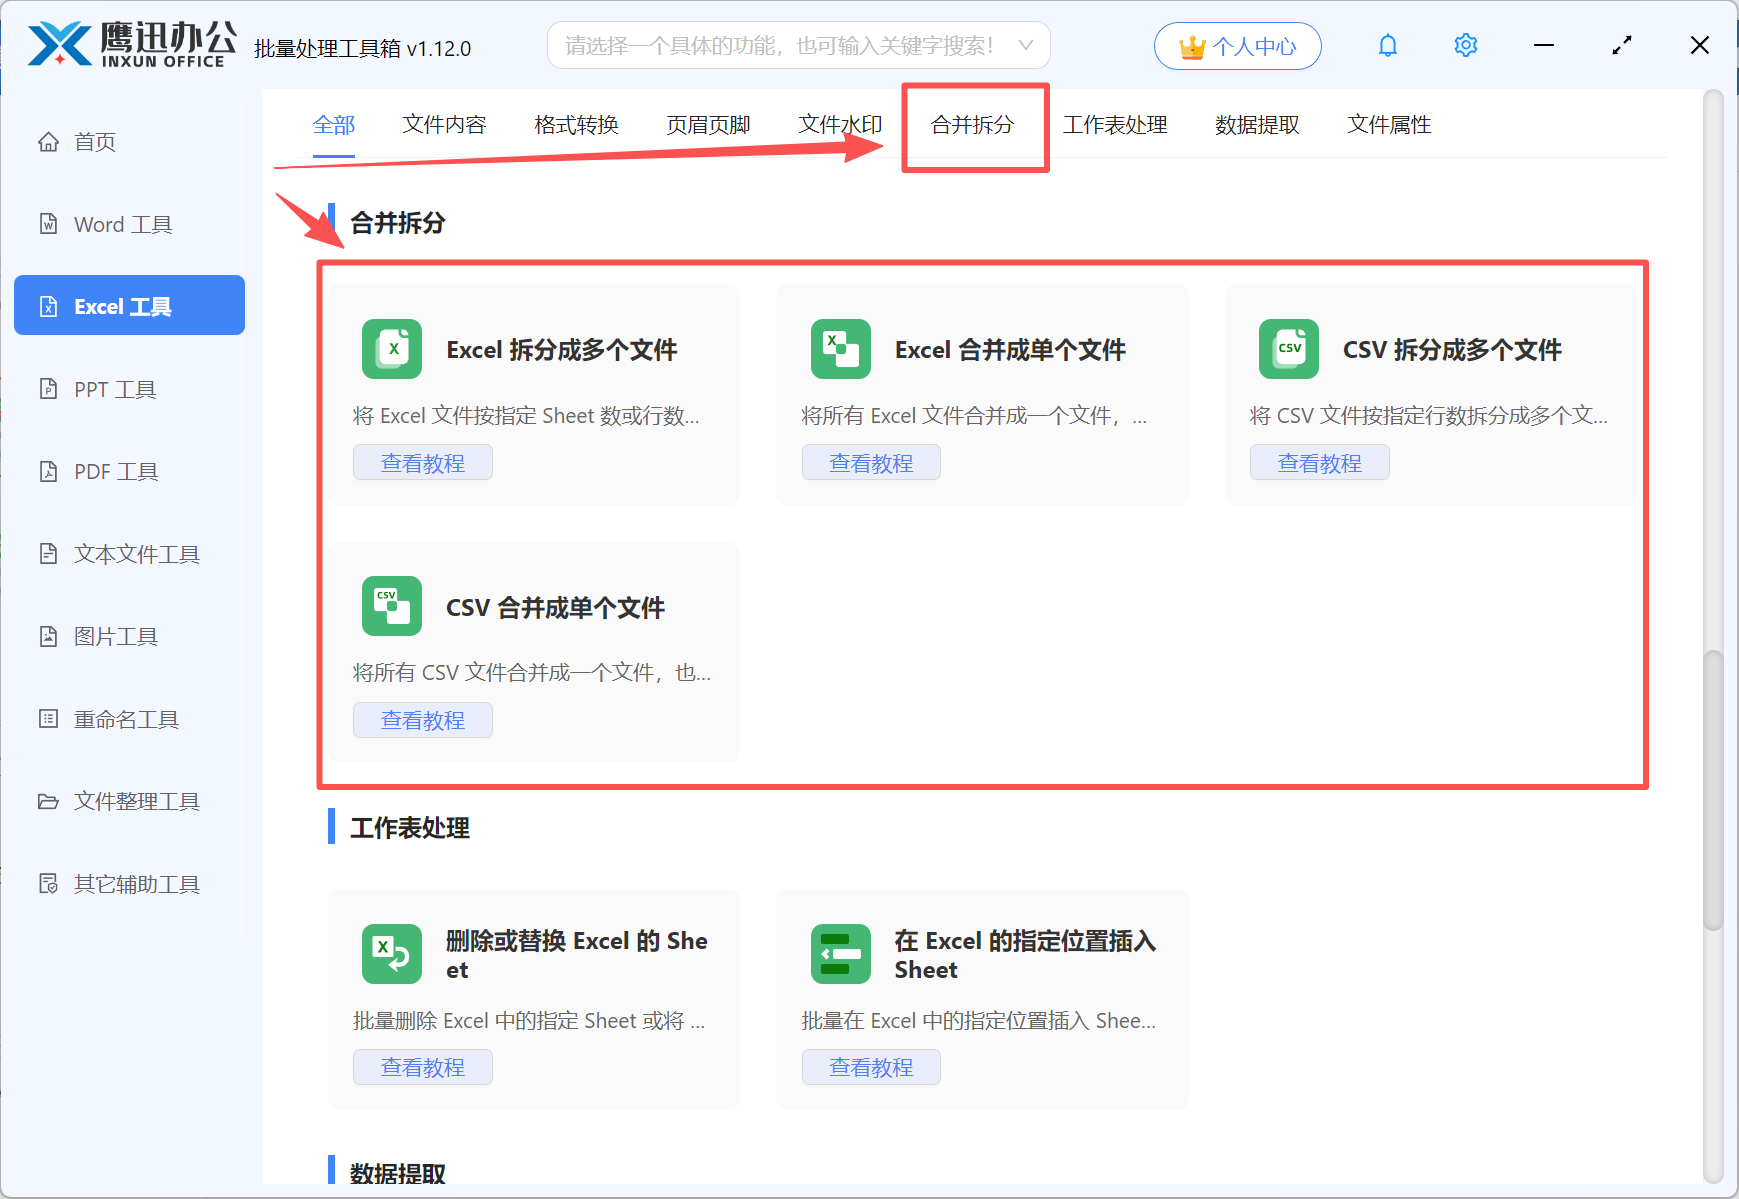Click the CSV split into multiple files icon

[1288, 349]
